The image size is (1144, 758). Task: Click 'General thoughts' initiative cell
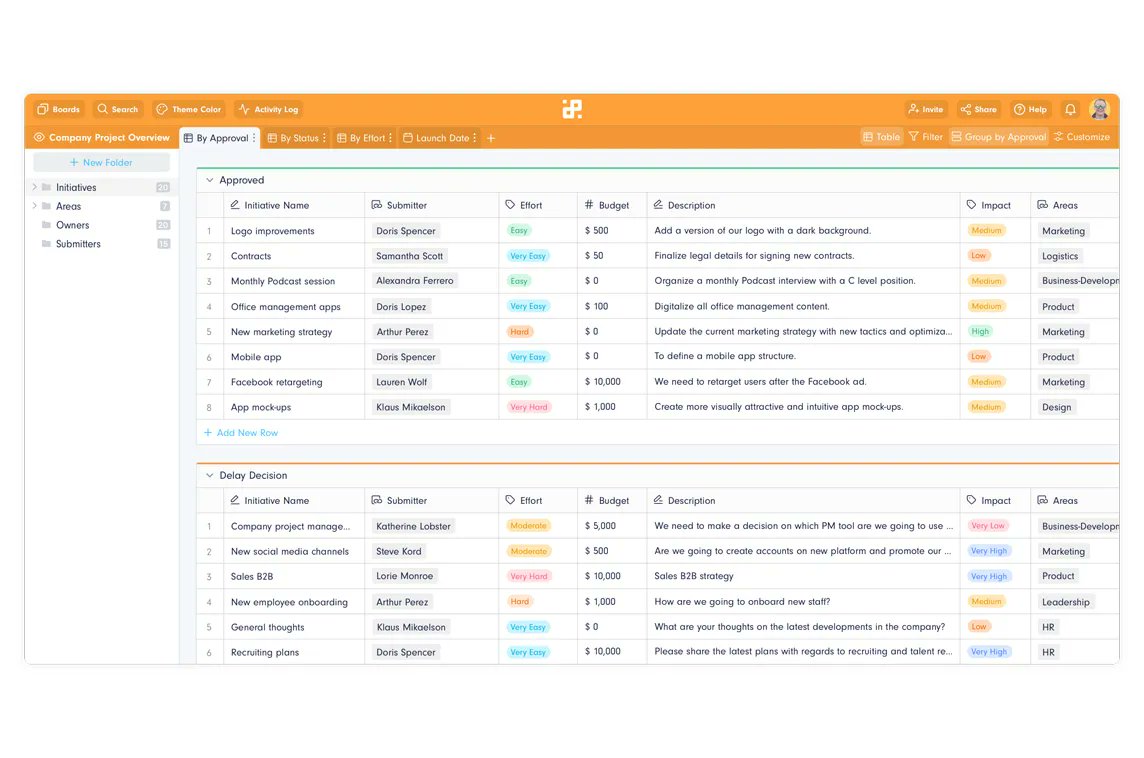pyautogui.click(x=294, y=627)
